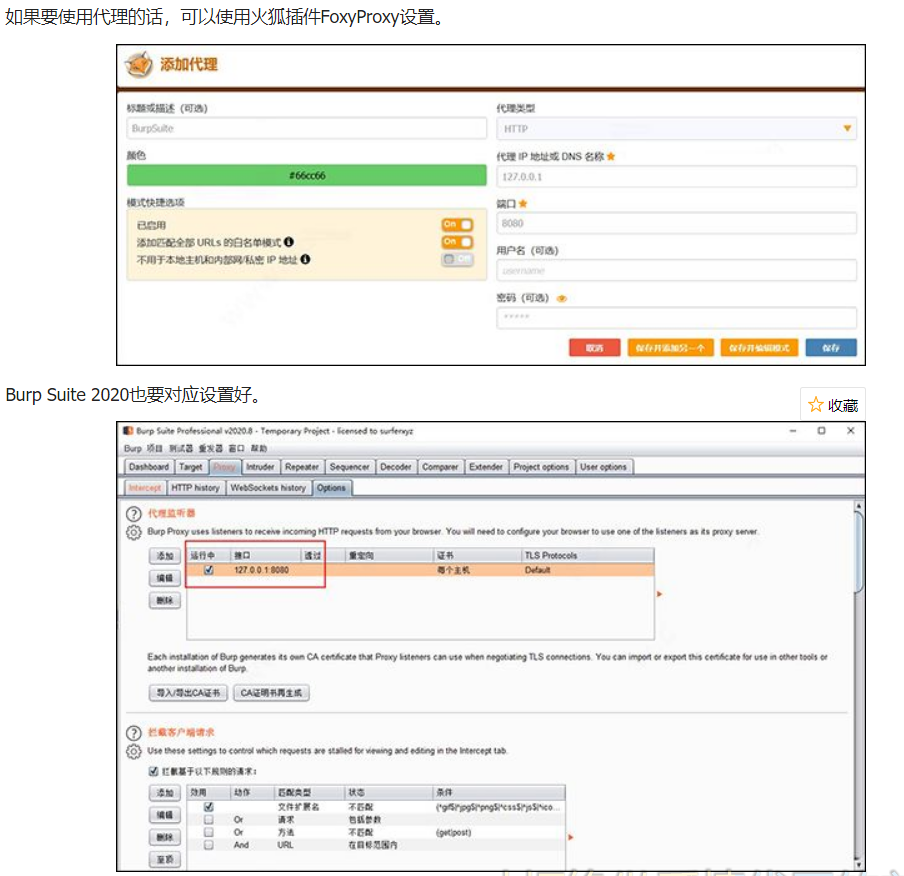Check the 请求 包括参数 rule checkbox
The width and height of the screenshot is (904, 876).
[x=209, y=819]
